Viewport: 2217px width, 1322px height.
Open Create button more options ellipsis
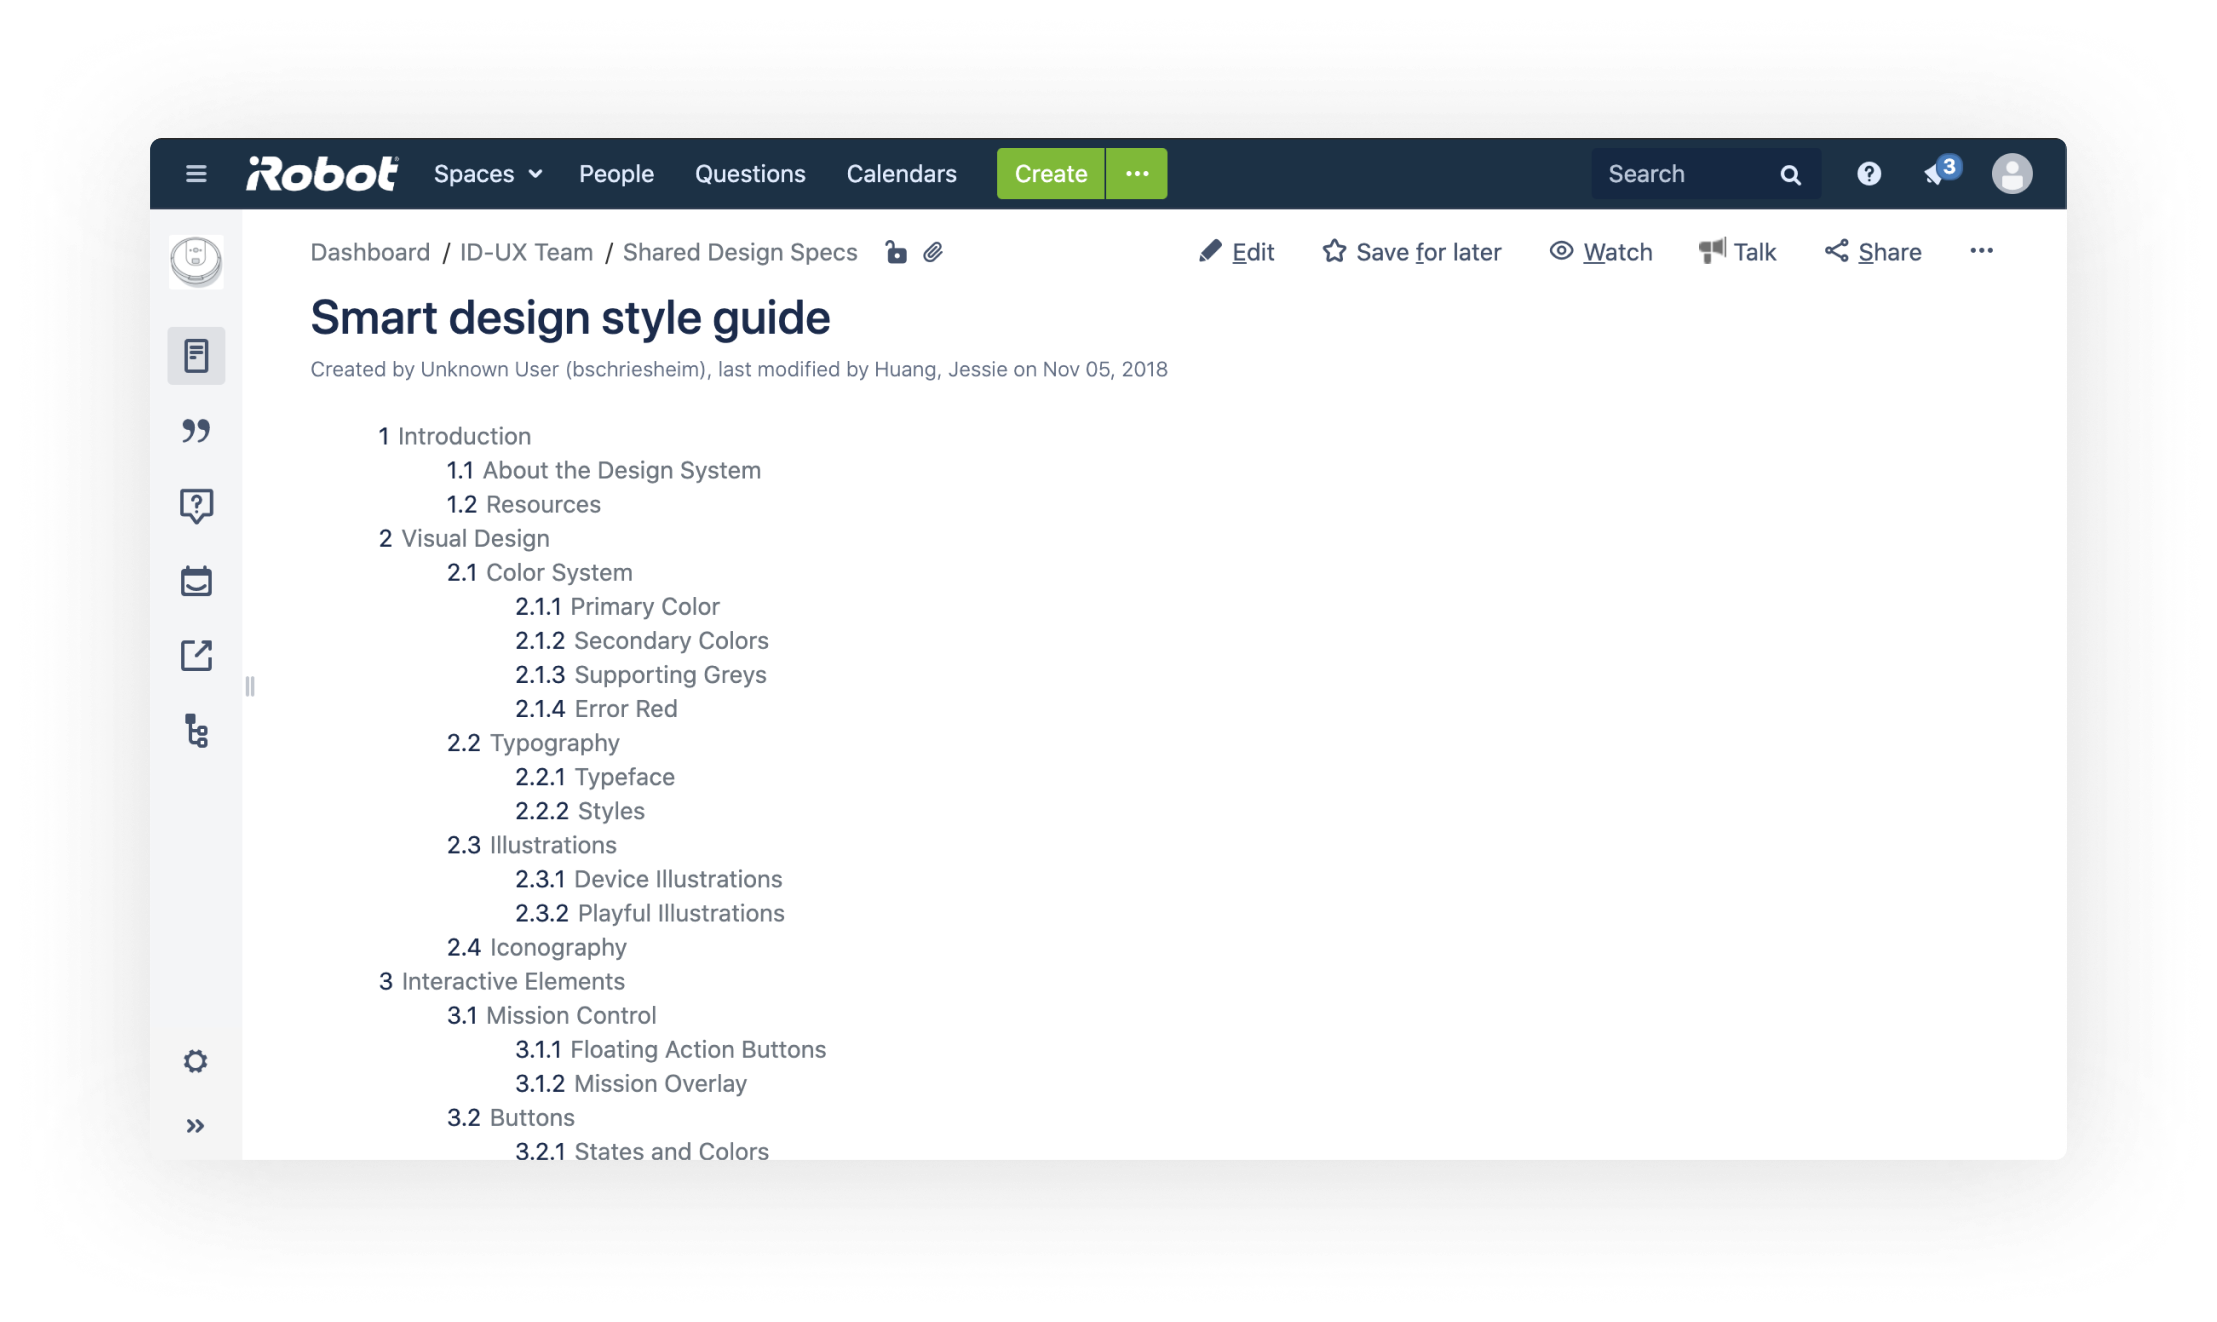click(1137, 174)
